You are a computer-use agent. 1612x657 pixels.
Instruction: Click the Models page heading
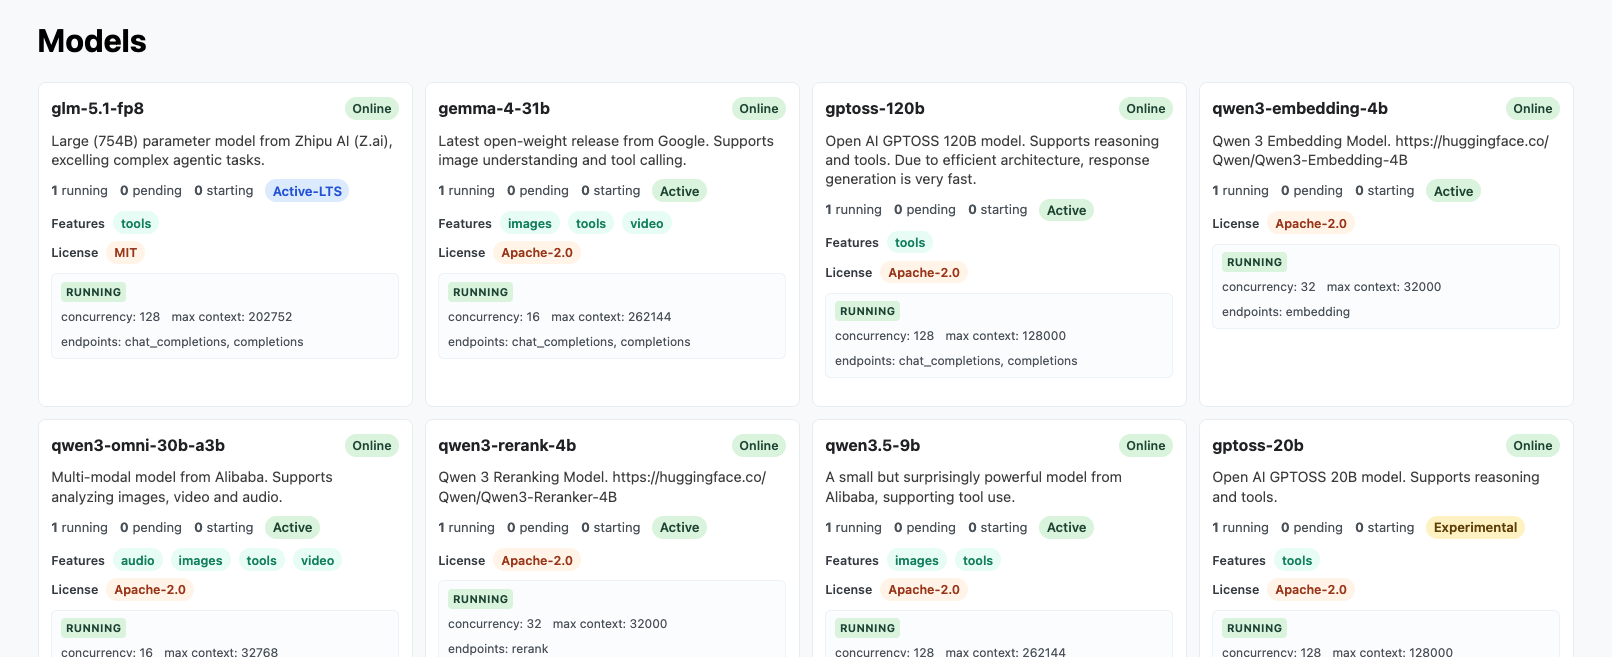point(92,41)
